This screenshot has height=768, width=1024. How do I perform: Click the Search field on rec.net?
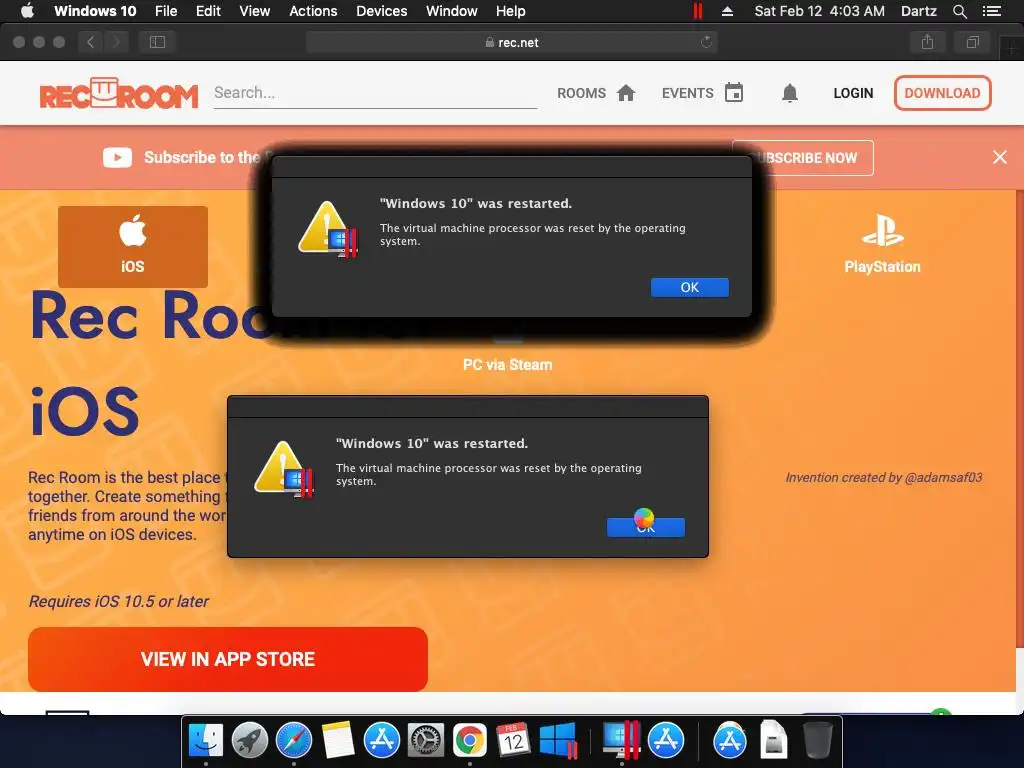click(375, 93)
